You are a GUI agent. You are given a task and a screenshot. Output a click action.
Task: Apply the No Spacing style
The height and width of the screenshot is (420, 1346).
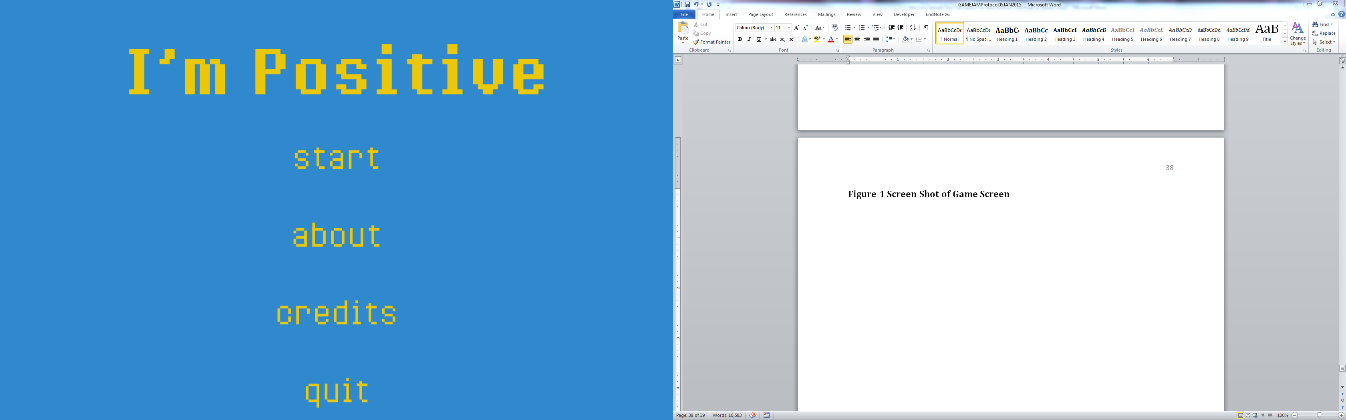(x=978, y=33)
